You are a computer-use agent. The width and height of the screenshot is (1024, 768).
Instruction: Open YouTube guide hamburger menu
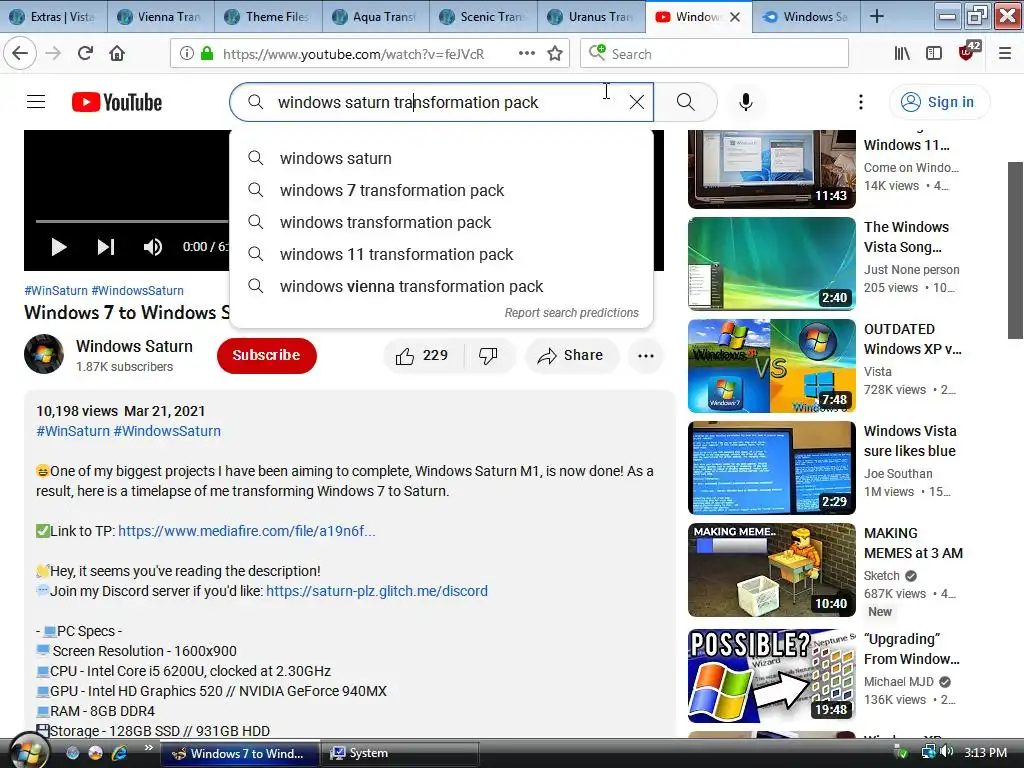pyautogui.click(x=36, y=102)
